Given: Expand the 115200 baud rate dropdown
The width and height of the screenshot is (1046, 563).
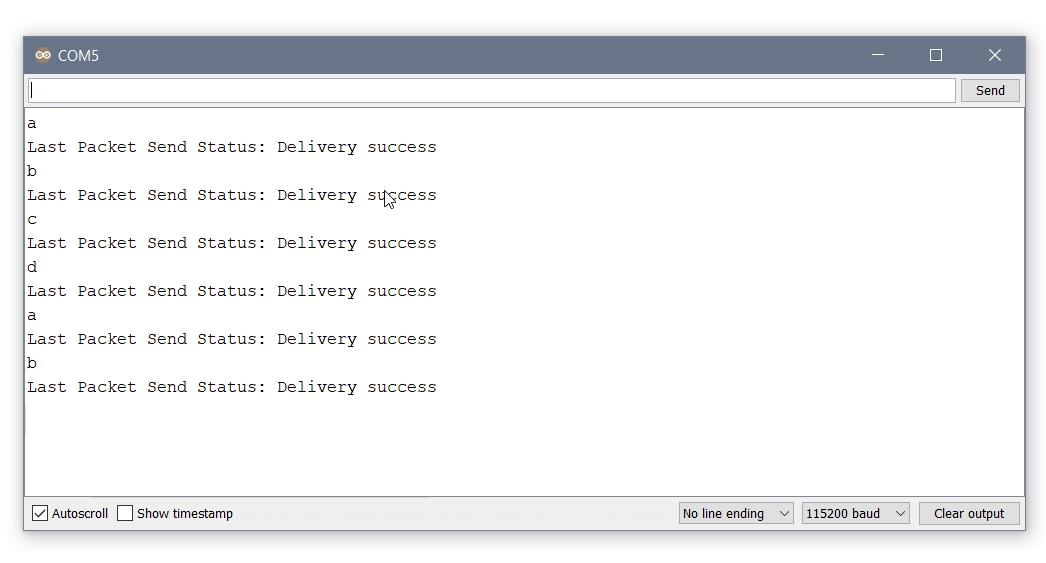Looking at the screenshot, I should [x=856, y=513].
